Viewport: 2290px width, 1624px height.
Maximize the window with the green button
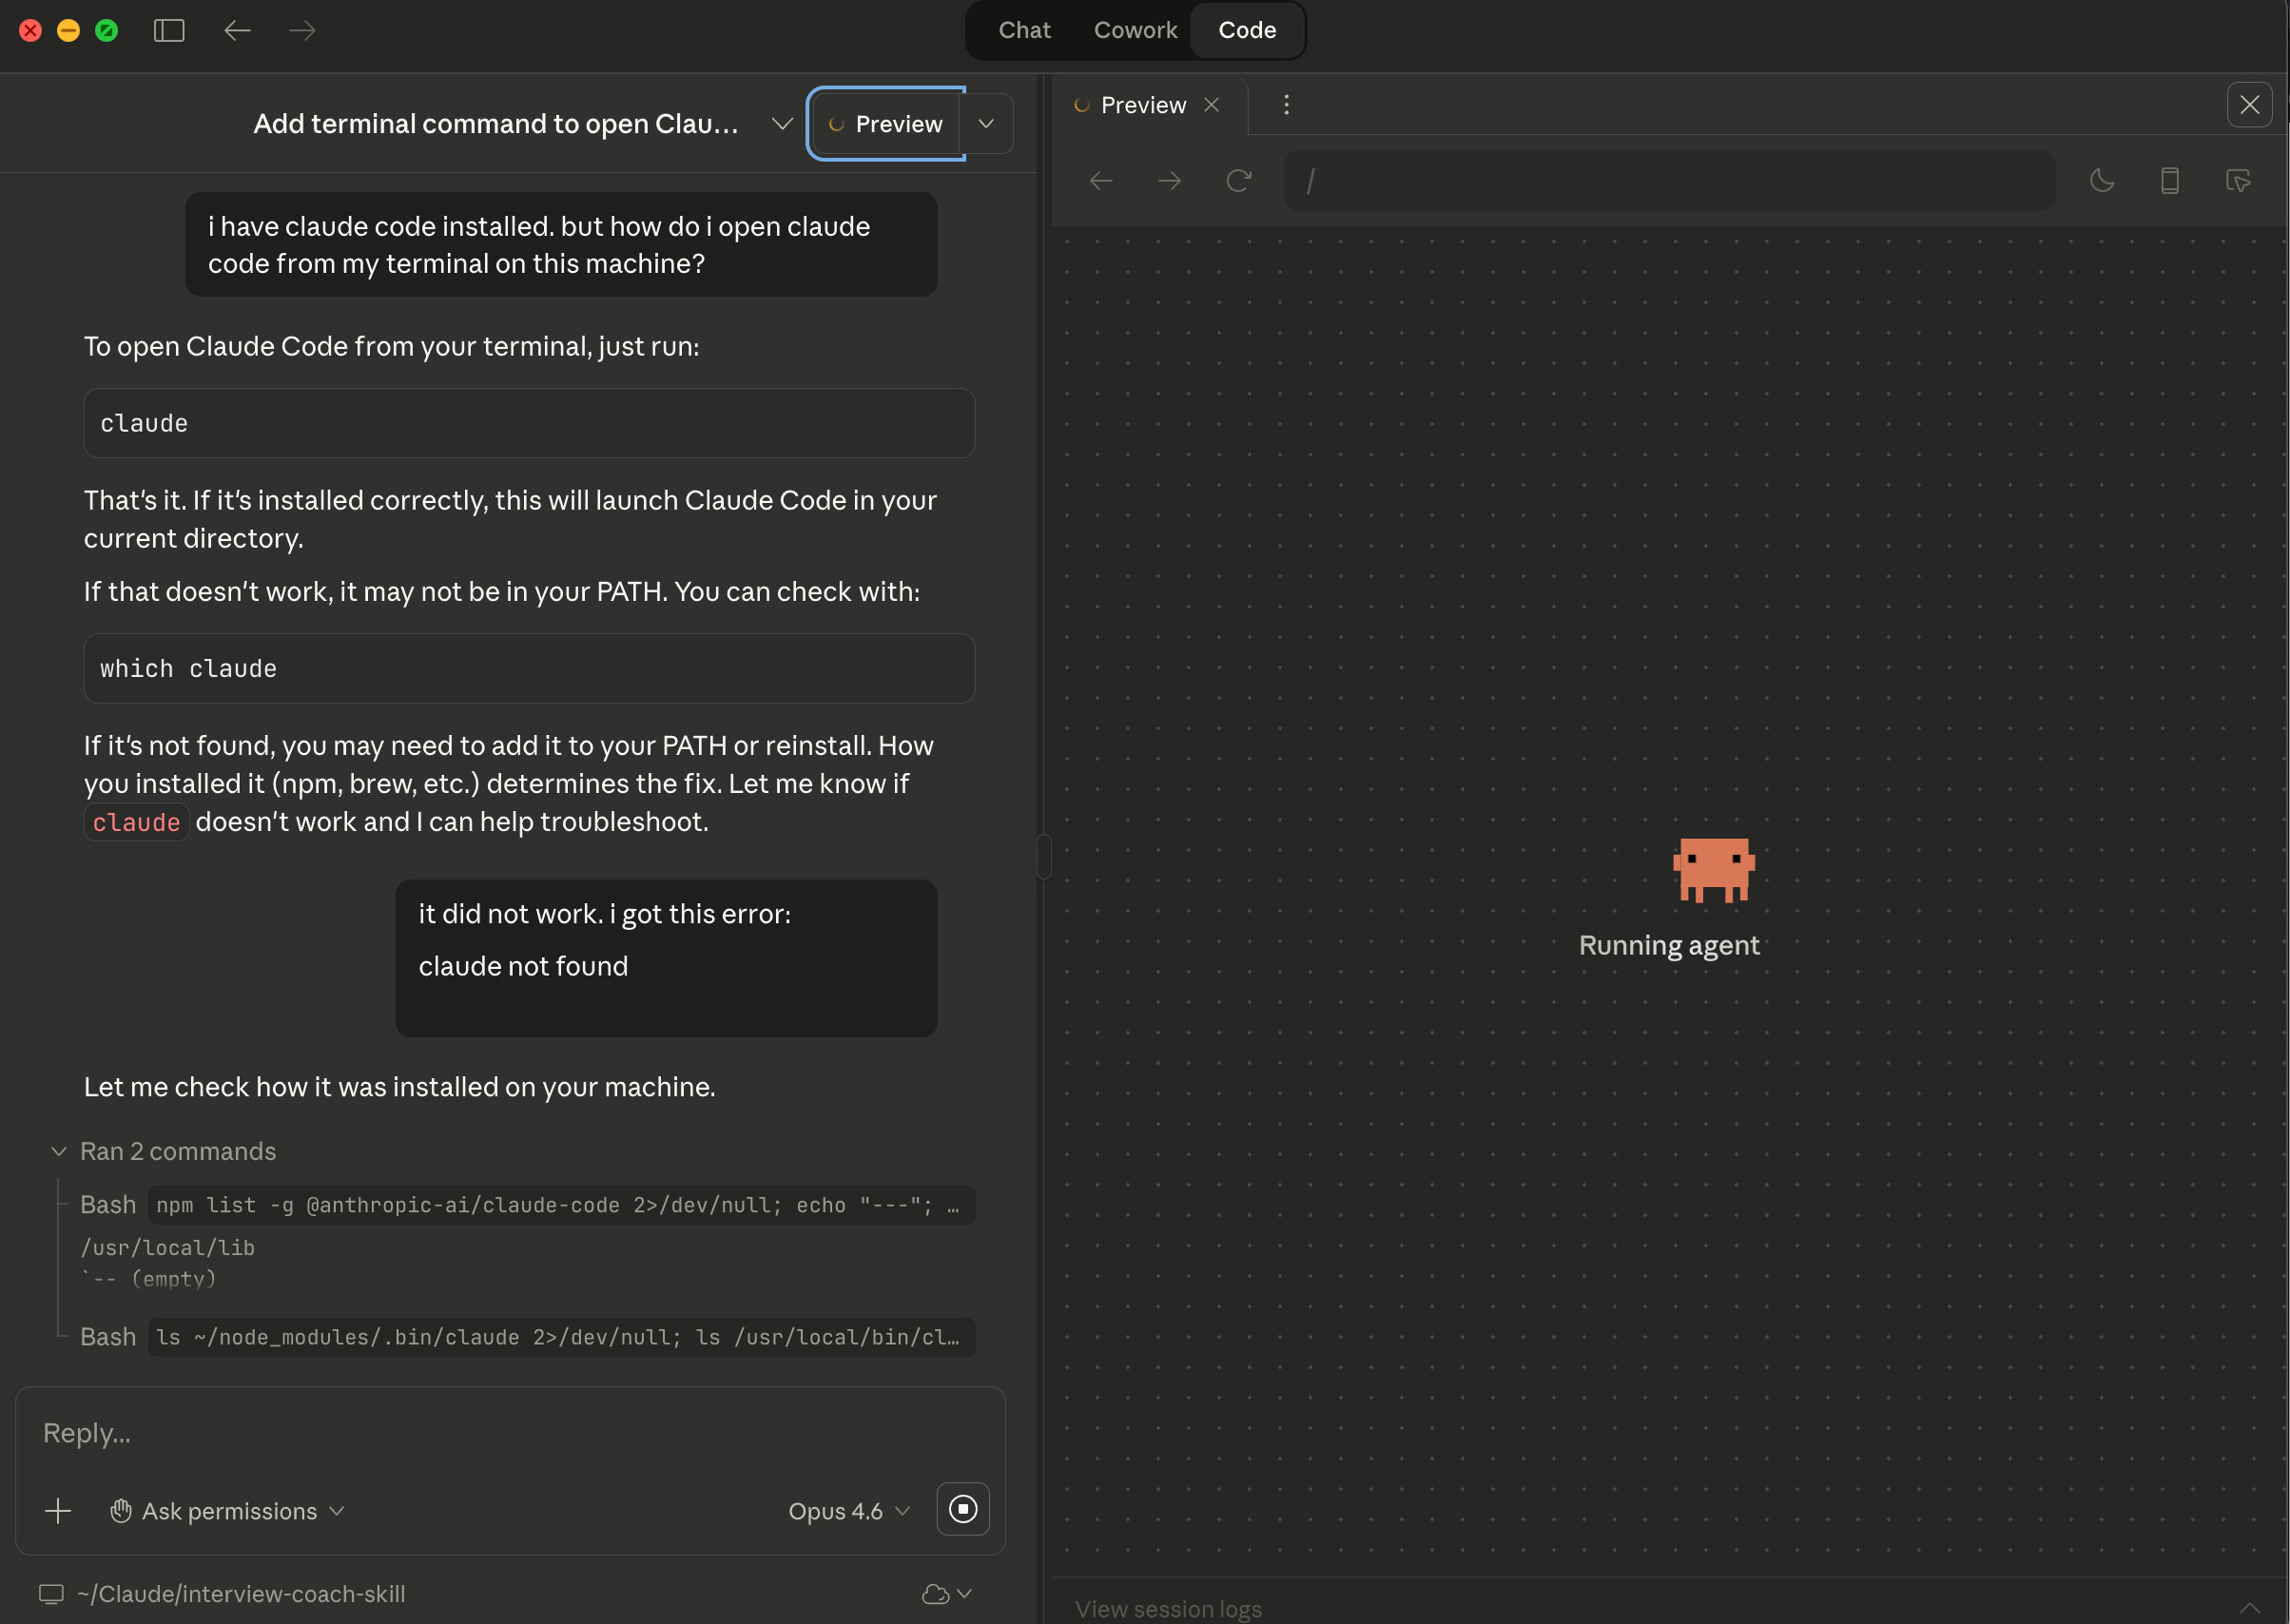(x=106, y=30)
